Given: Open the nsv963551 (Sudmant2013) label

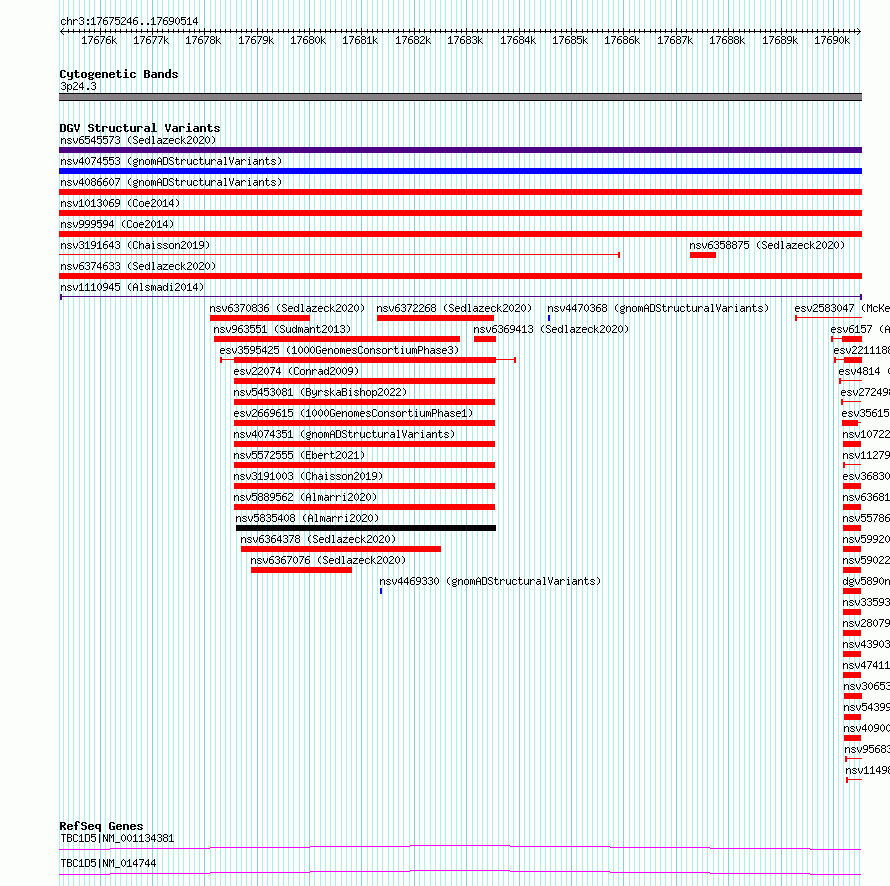Looking at the screenshot, I should click(282, 329).
